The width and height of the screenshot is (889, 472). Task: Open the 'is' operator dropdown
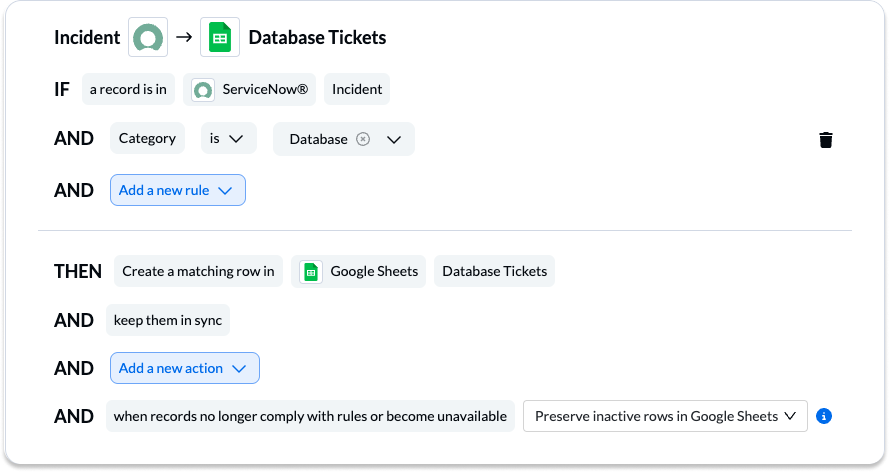pyautogui.click(x=228, y=139)
